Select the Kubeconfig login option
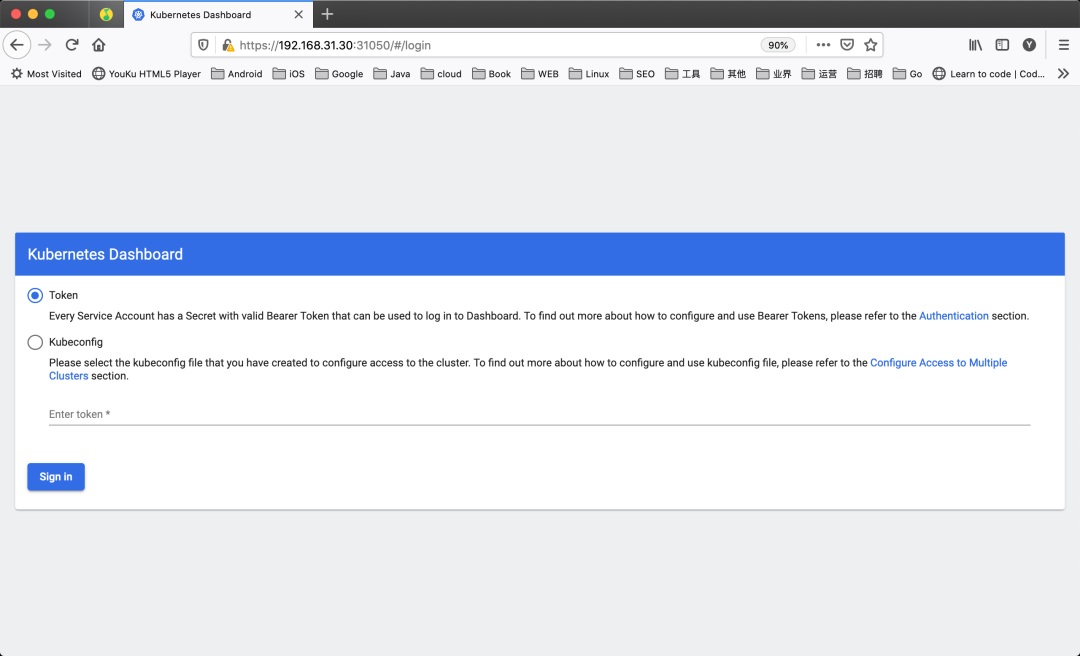This screenshot has width=1080, height=656. (x=35, y=342)
